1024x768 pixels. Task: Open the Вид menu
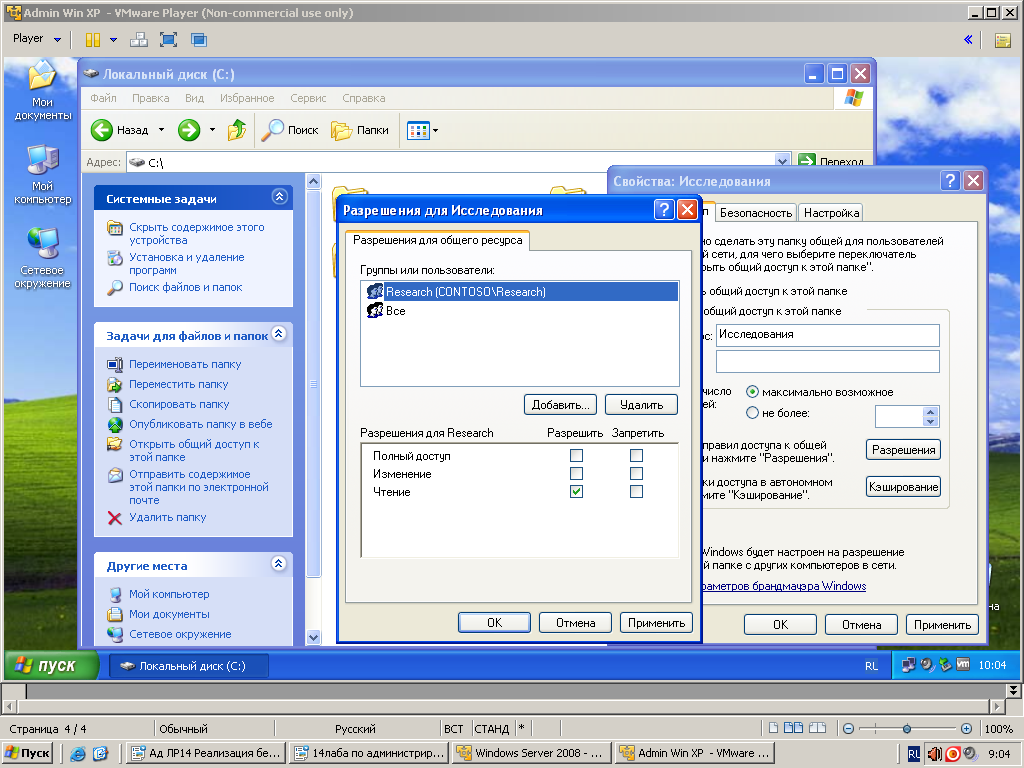tap(194, 98)
